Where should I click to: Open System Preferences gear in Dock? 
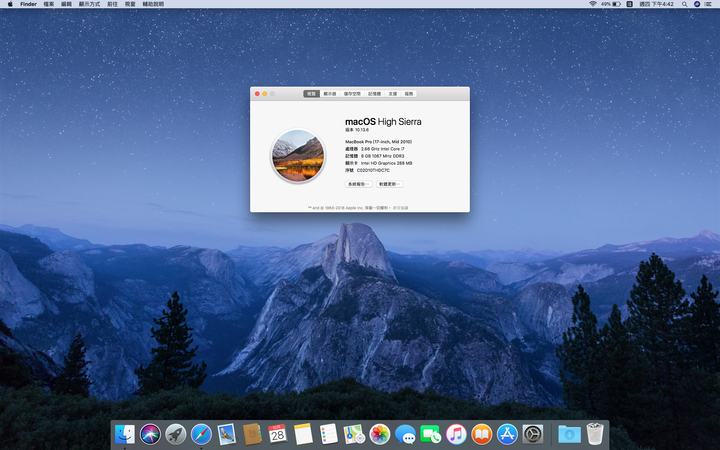coord(533,434)
